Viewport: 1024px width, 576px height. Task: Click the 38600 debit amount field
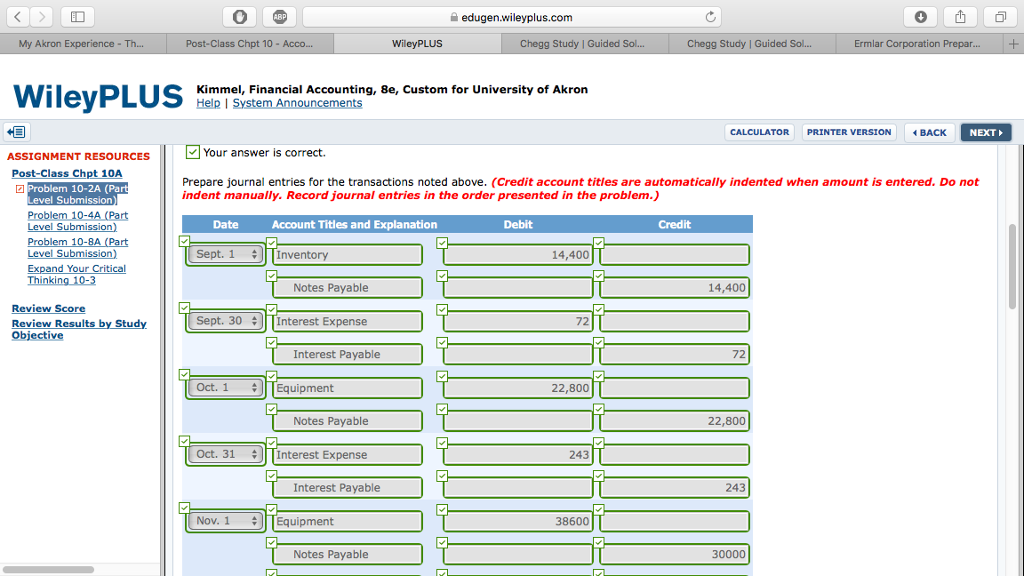pos(518,521)
